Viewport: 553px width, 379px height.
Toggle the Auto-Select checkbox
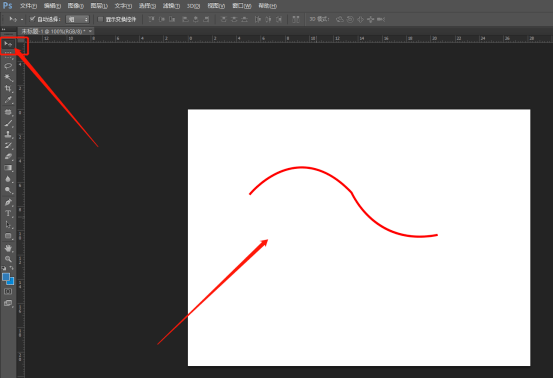(32, 19)
